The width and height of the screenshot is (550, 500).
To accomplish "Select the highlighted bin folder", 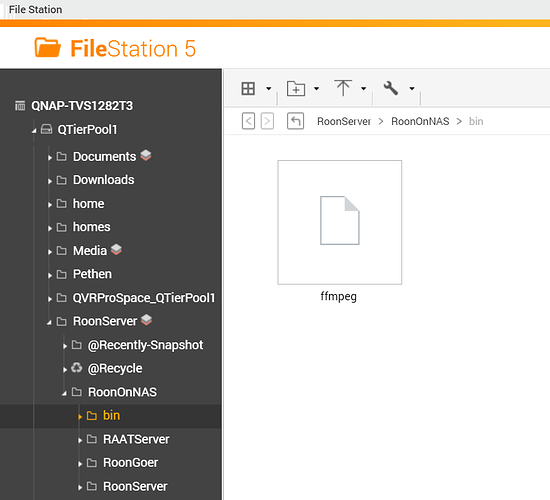I will (x=111, y=415).
